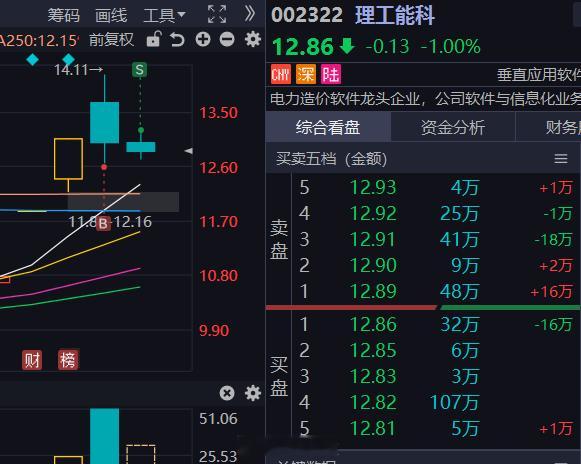581x464 pixels.
Task: Open chart settings gear in the top toolbar
Action: click(x=253, y=39)
